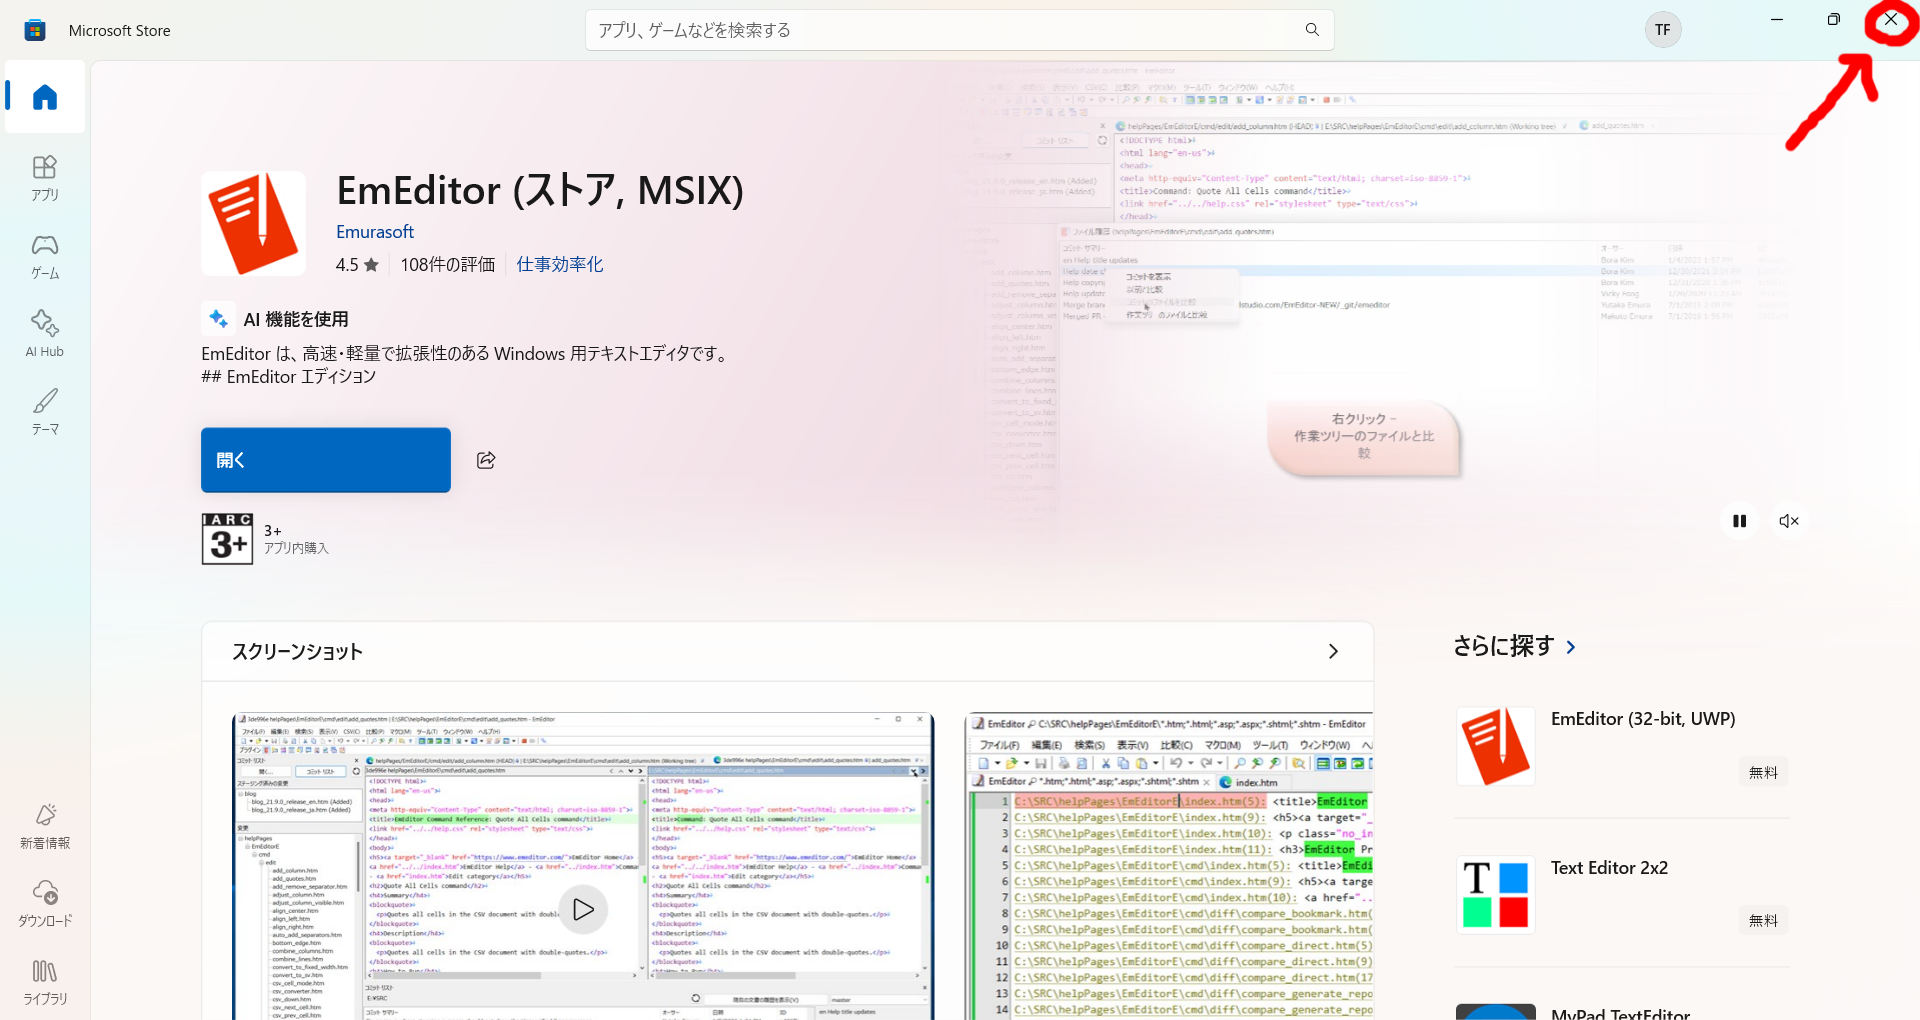The image size is (1920, 1020).
Task: Play the first screenshot video thumbnail
Action: [x=583, y=910]
